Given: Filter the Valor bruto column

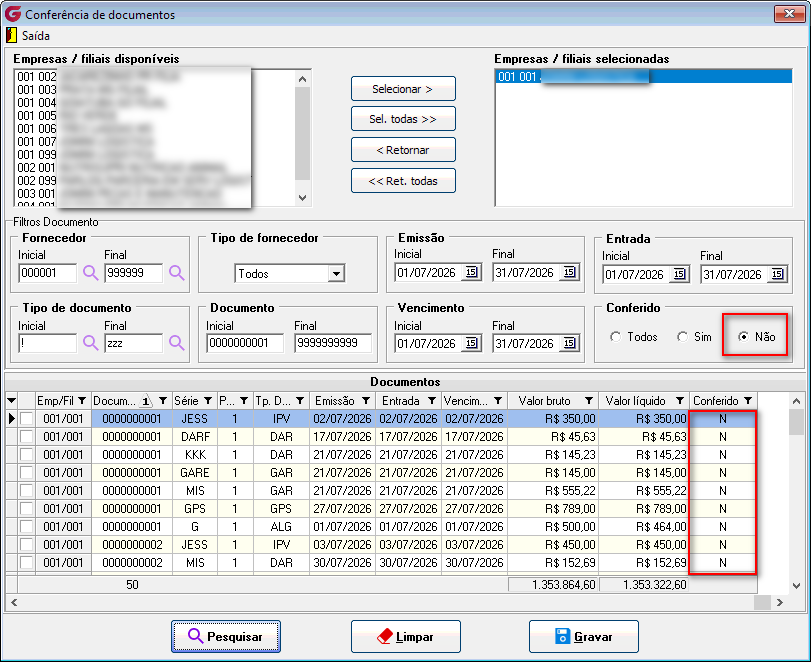Looking at the screenshot, I should tap(589, 401).
